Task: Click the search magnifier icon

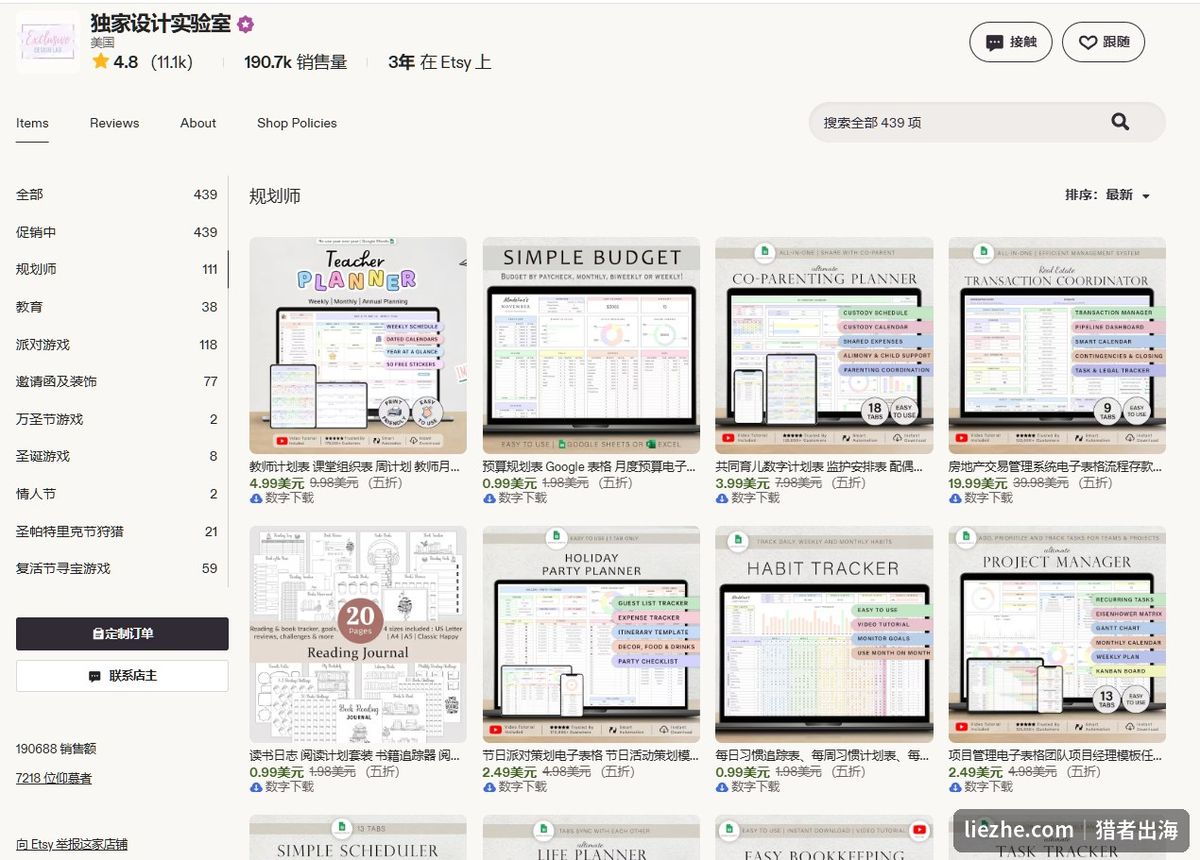Action: (1120, 122)
